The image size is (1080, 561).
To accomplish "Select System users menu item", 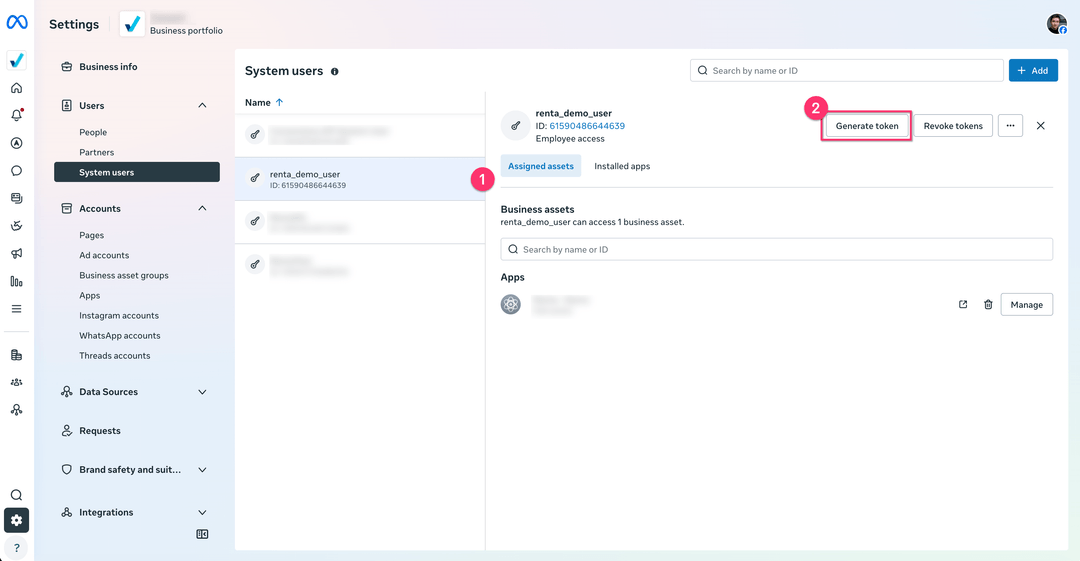I will click(x=137, y=172).
